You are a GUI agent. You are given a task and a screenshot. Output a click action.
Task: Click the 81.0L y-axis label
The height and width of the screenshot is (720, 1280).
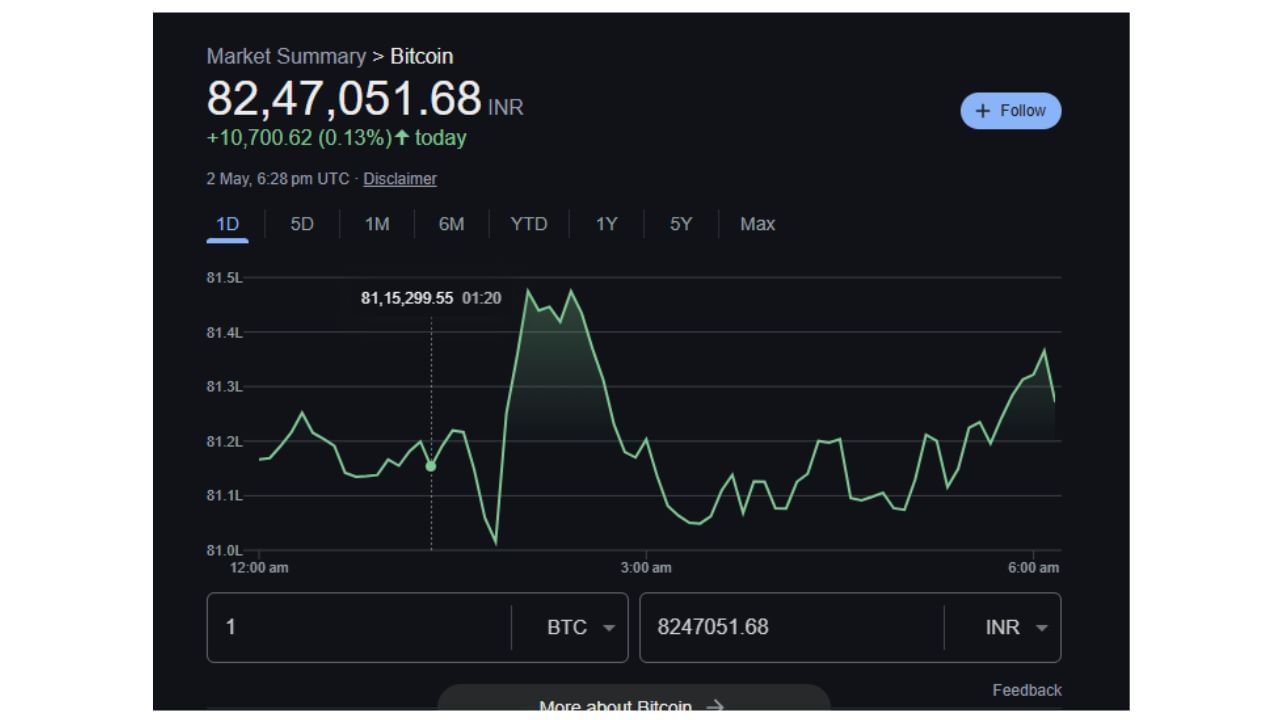[224, 550]
